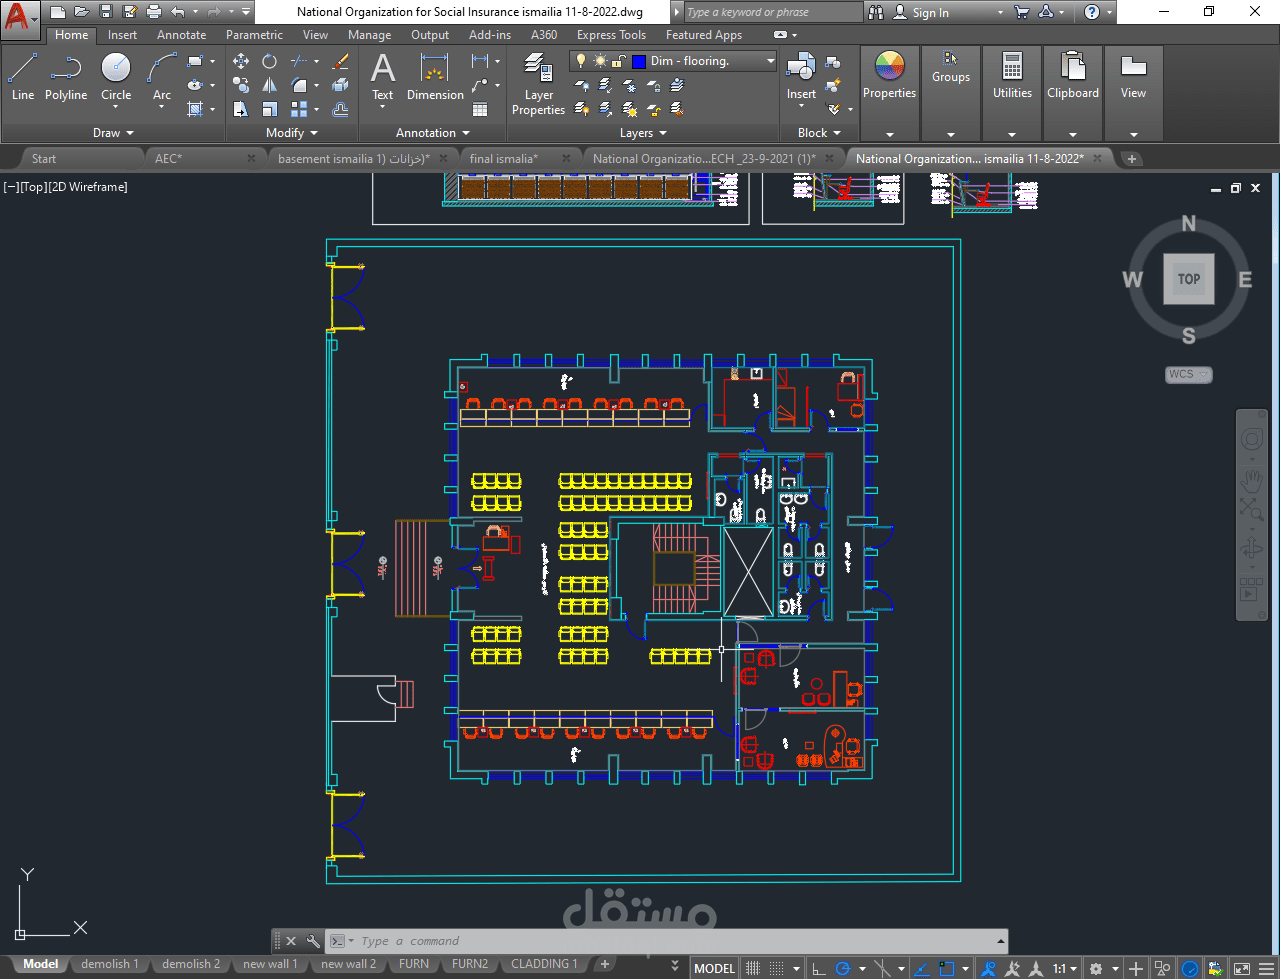Image resolution: width=1280 pixels, height=979 pixels.
Task: Click the Sign In button
Action: [x=929, y=13]
